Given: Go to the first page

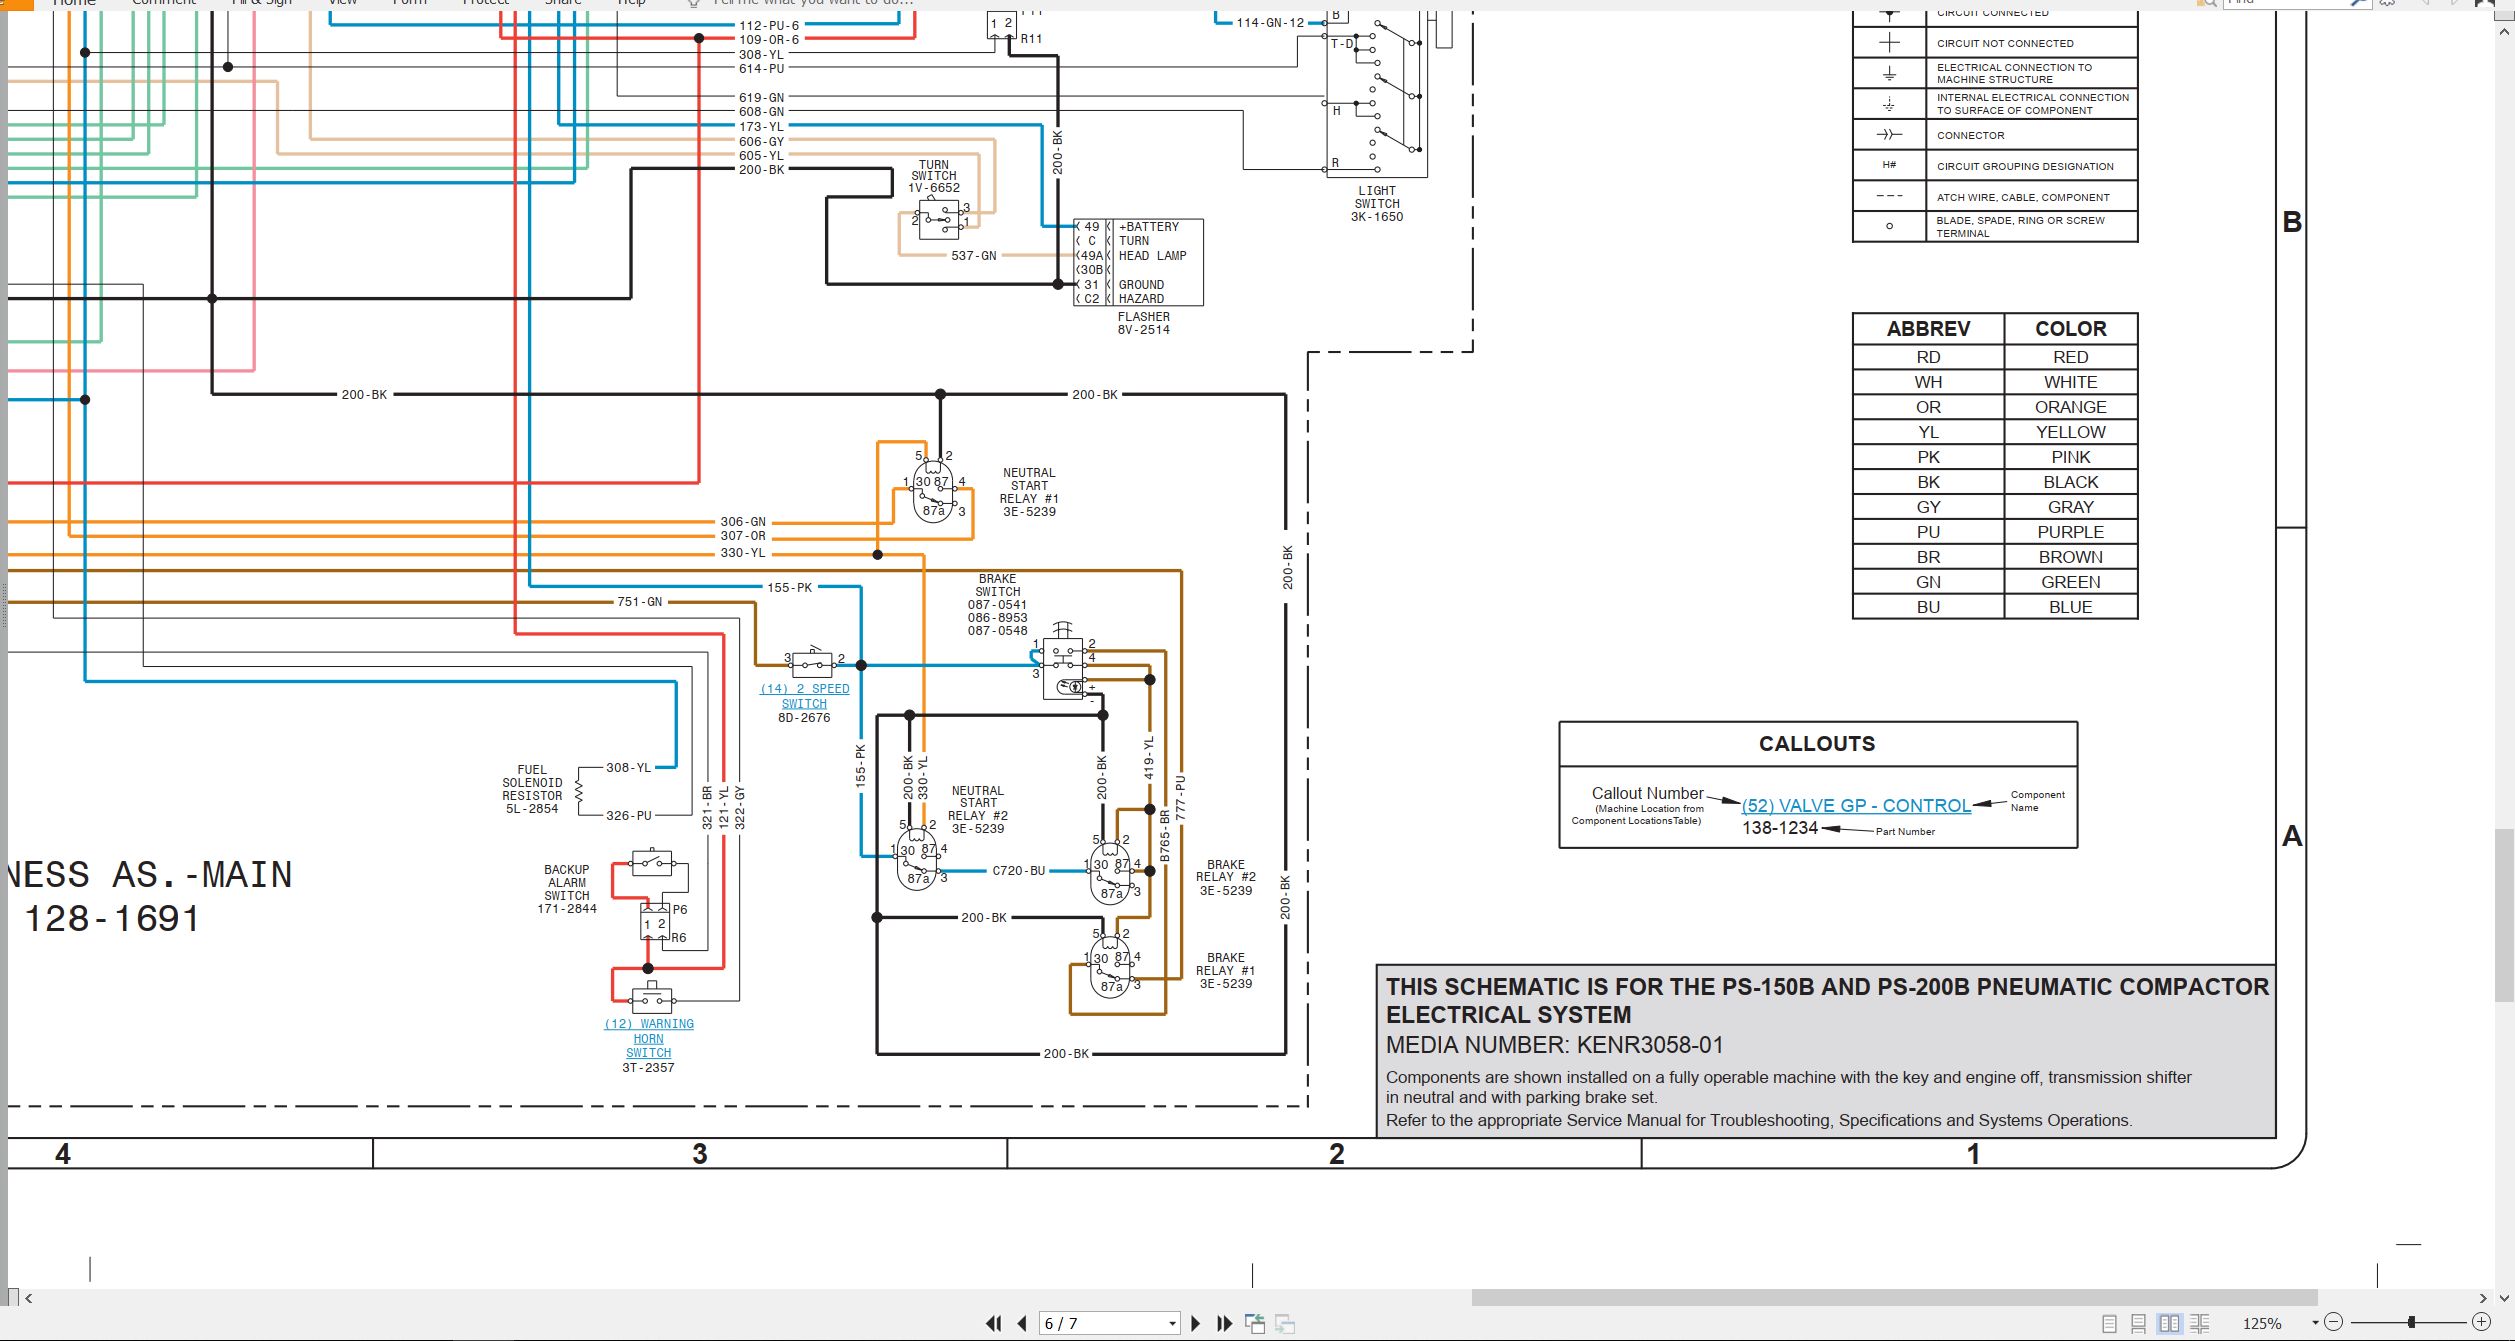Looking at the screenshot, I should 993,1323.
